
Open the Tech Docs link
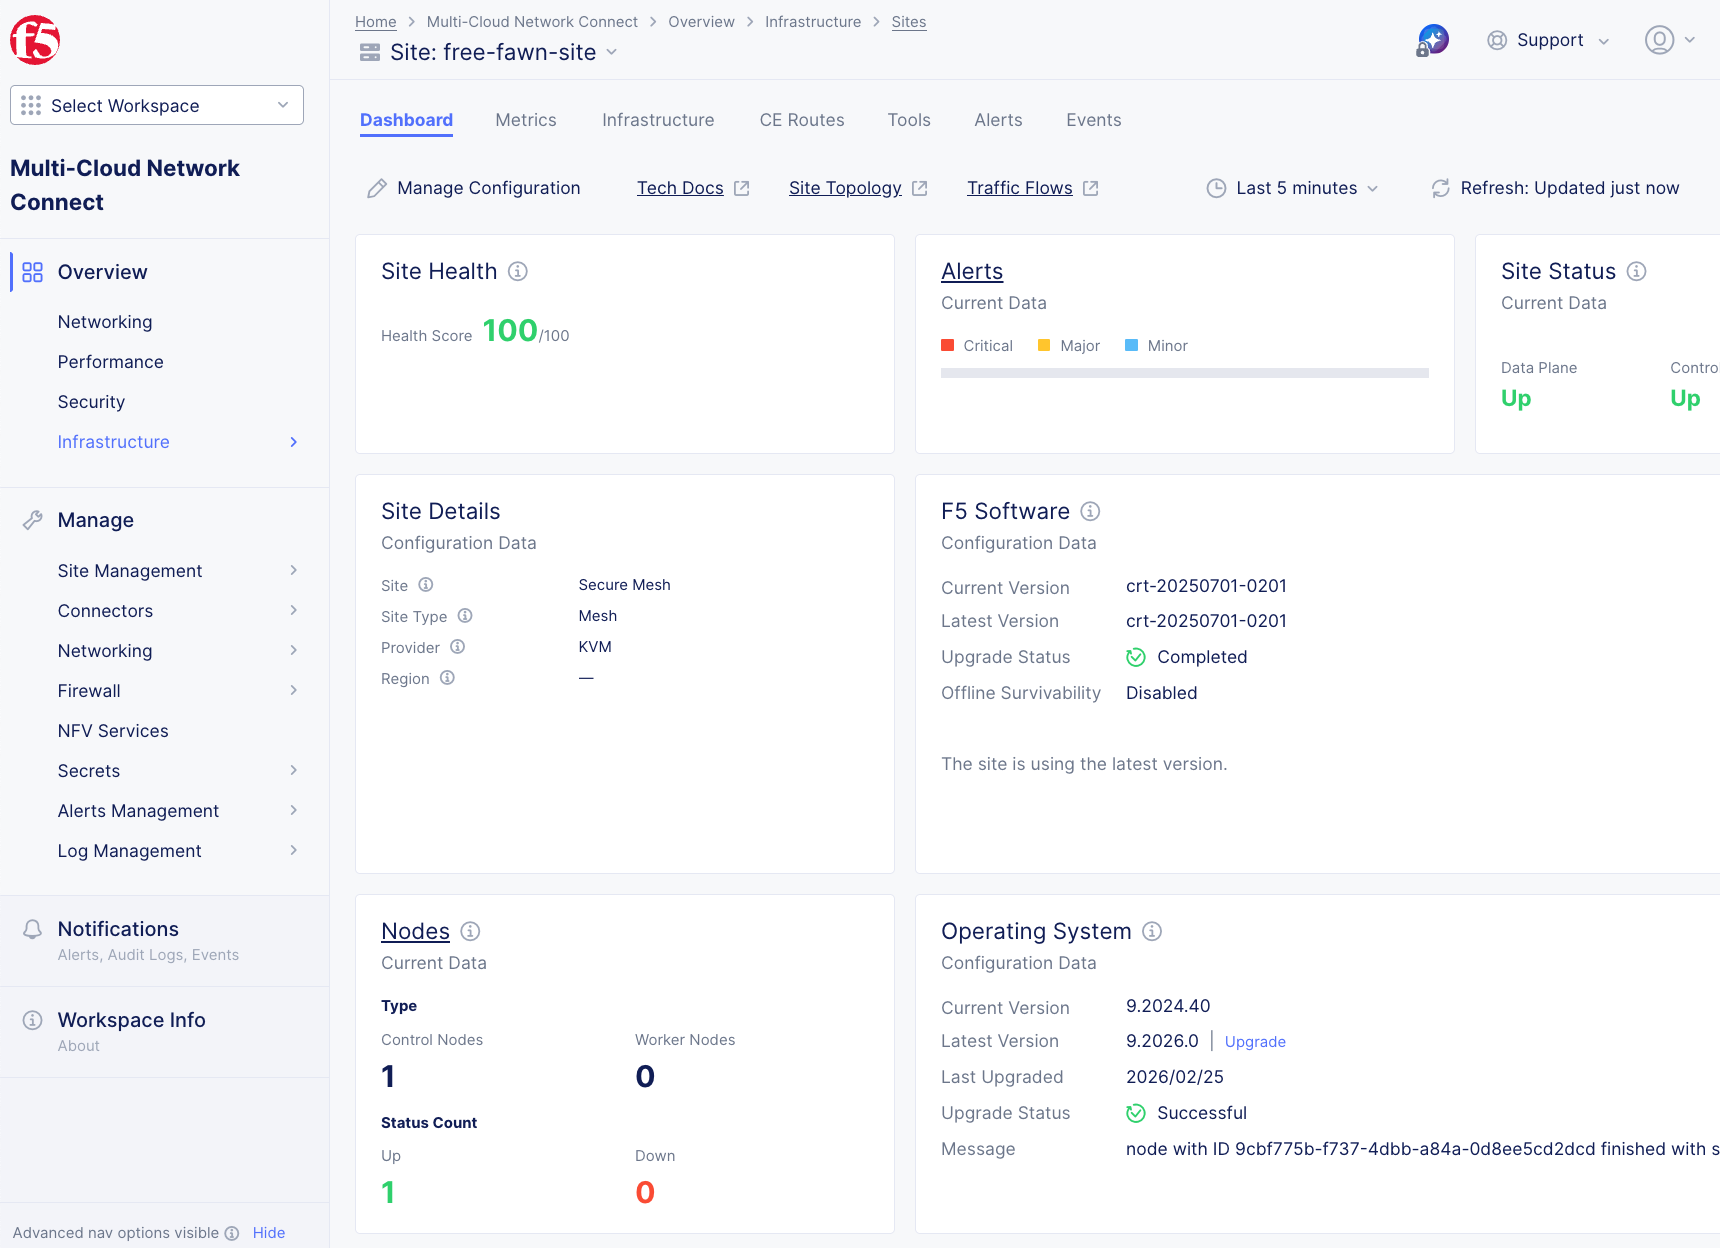coord(693,188)
